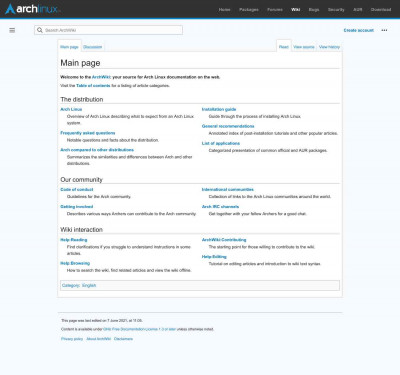
Task: Open AUR in the top navigation
Action: click(x=358, y=10)
